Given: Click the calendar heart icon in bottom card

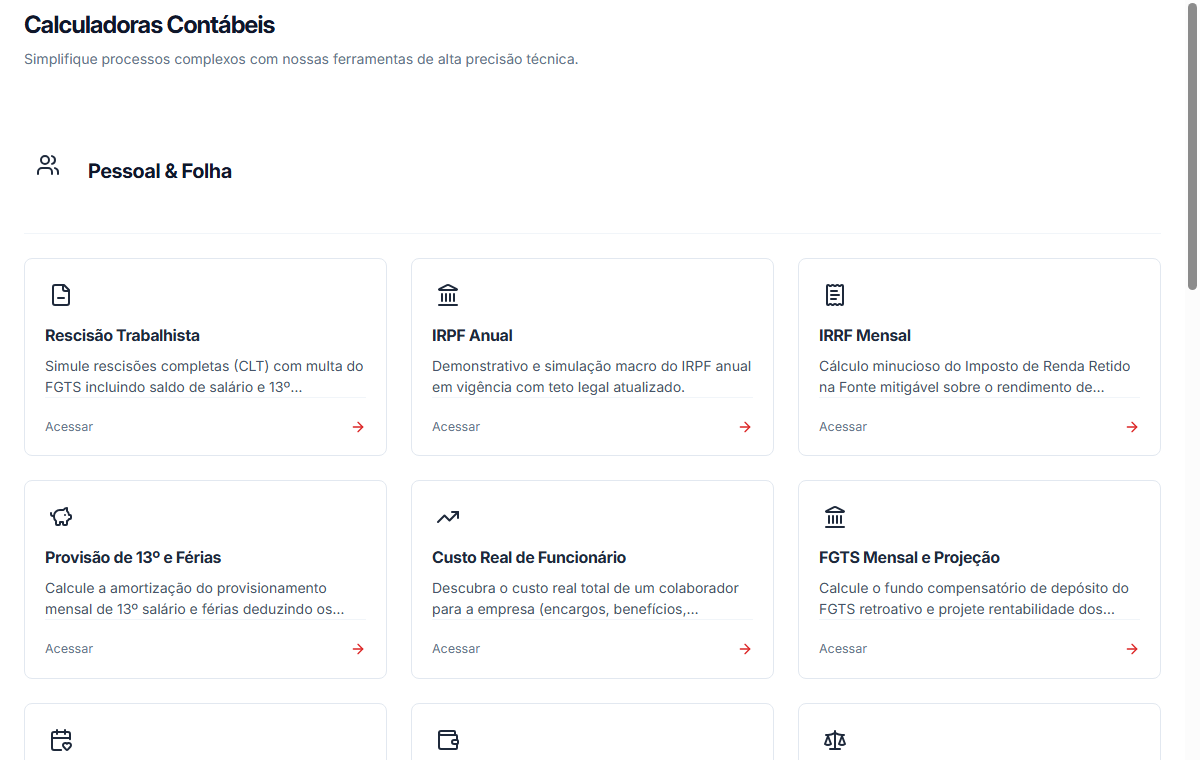Looking at the screenshot, I should 61,740.
